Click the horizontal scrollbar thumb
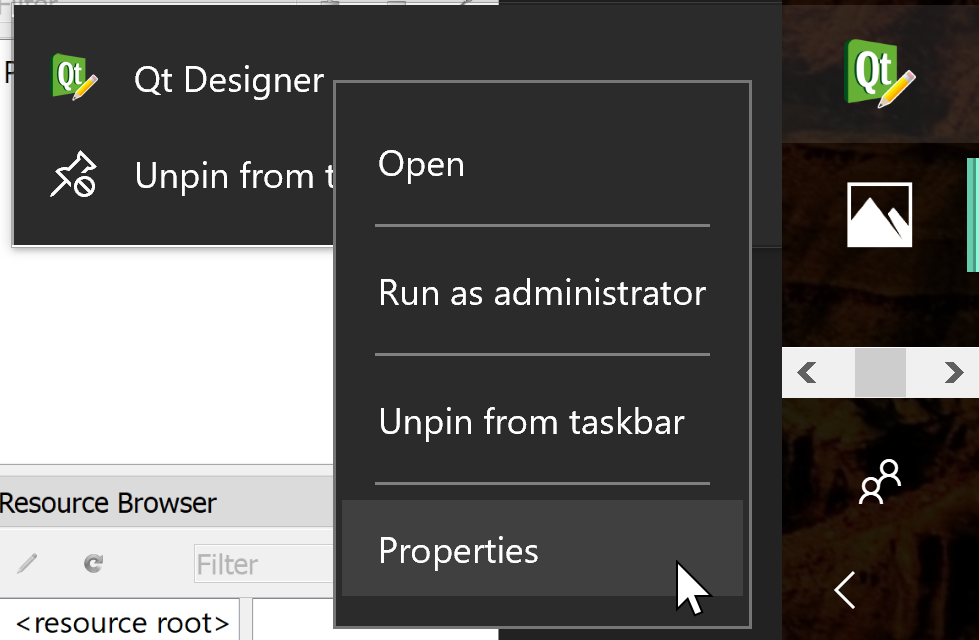The image size is (979, 640). pyautogui.click(x=880, y=372)
